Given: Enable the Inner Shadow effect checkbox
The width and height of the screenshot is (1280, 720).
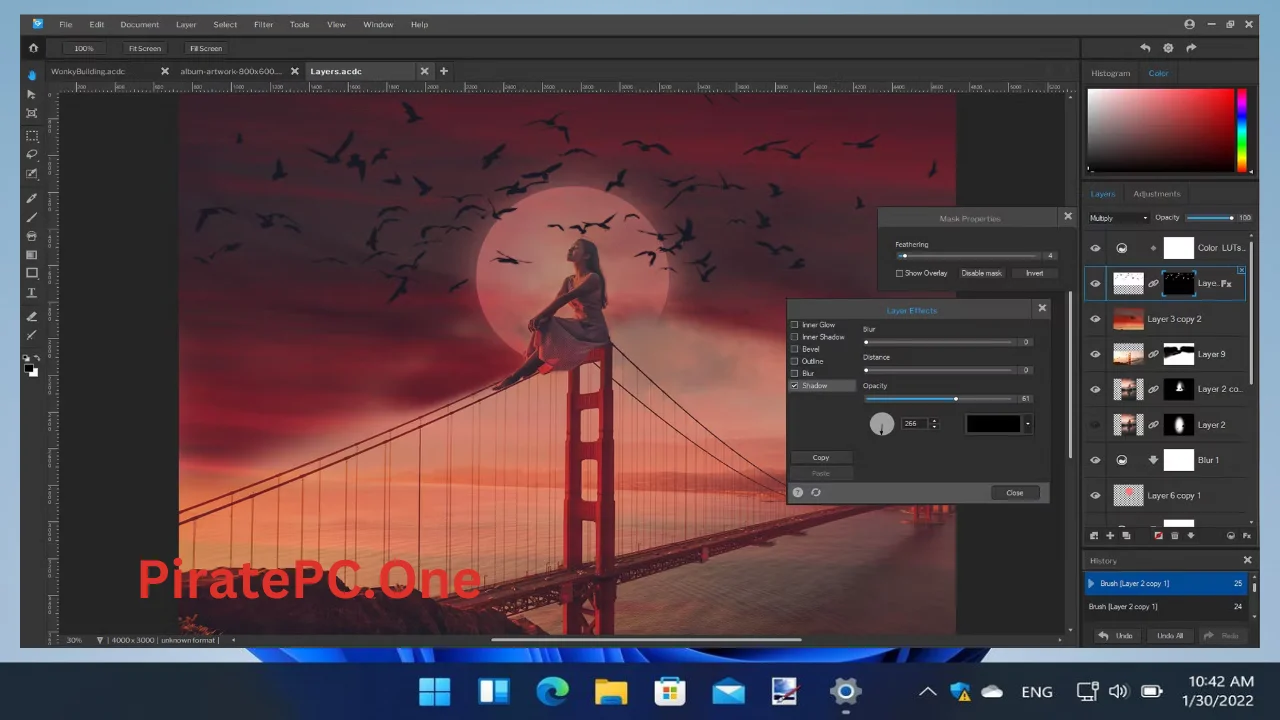Looking at the screenshot, I should click(x=795, y=337).
